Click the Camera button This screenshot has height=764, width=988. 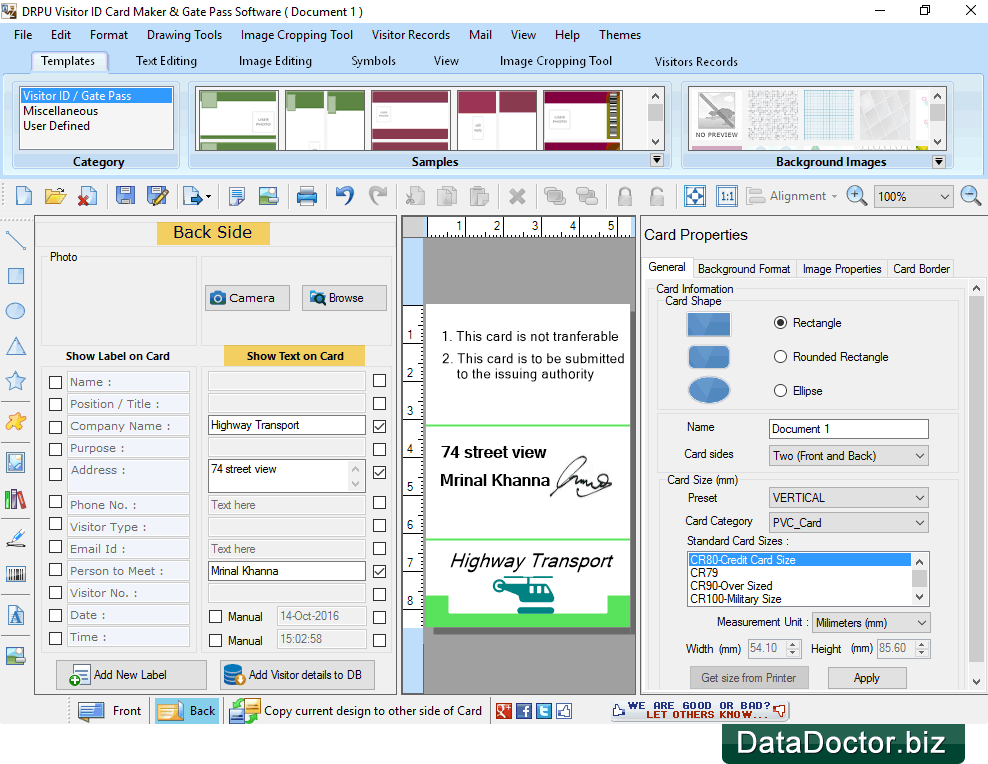point(247,298)
